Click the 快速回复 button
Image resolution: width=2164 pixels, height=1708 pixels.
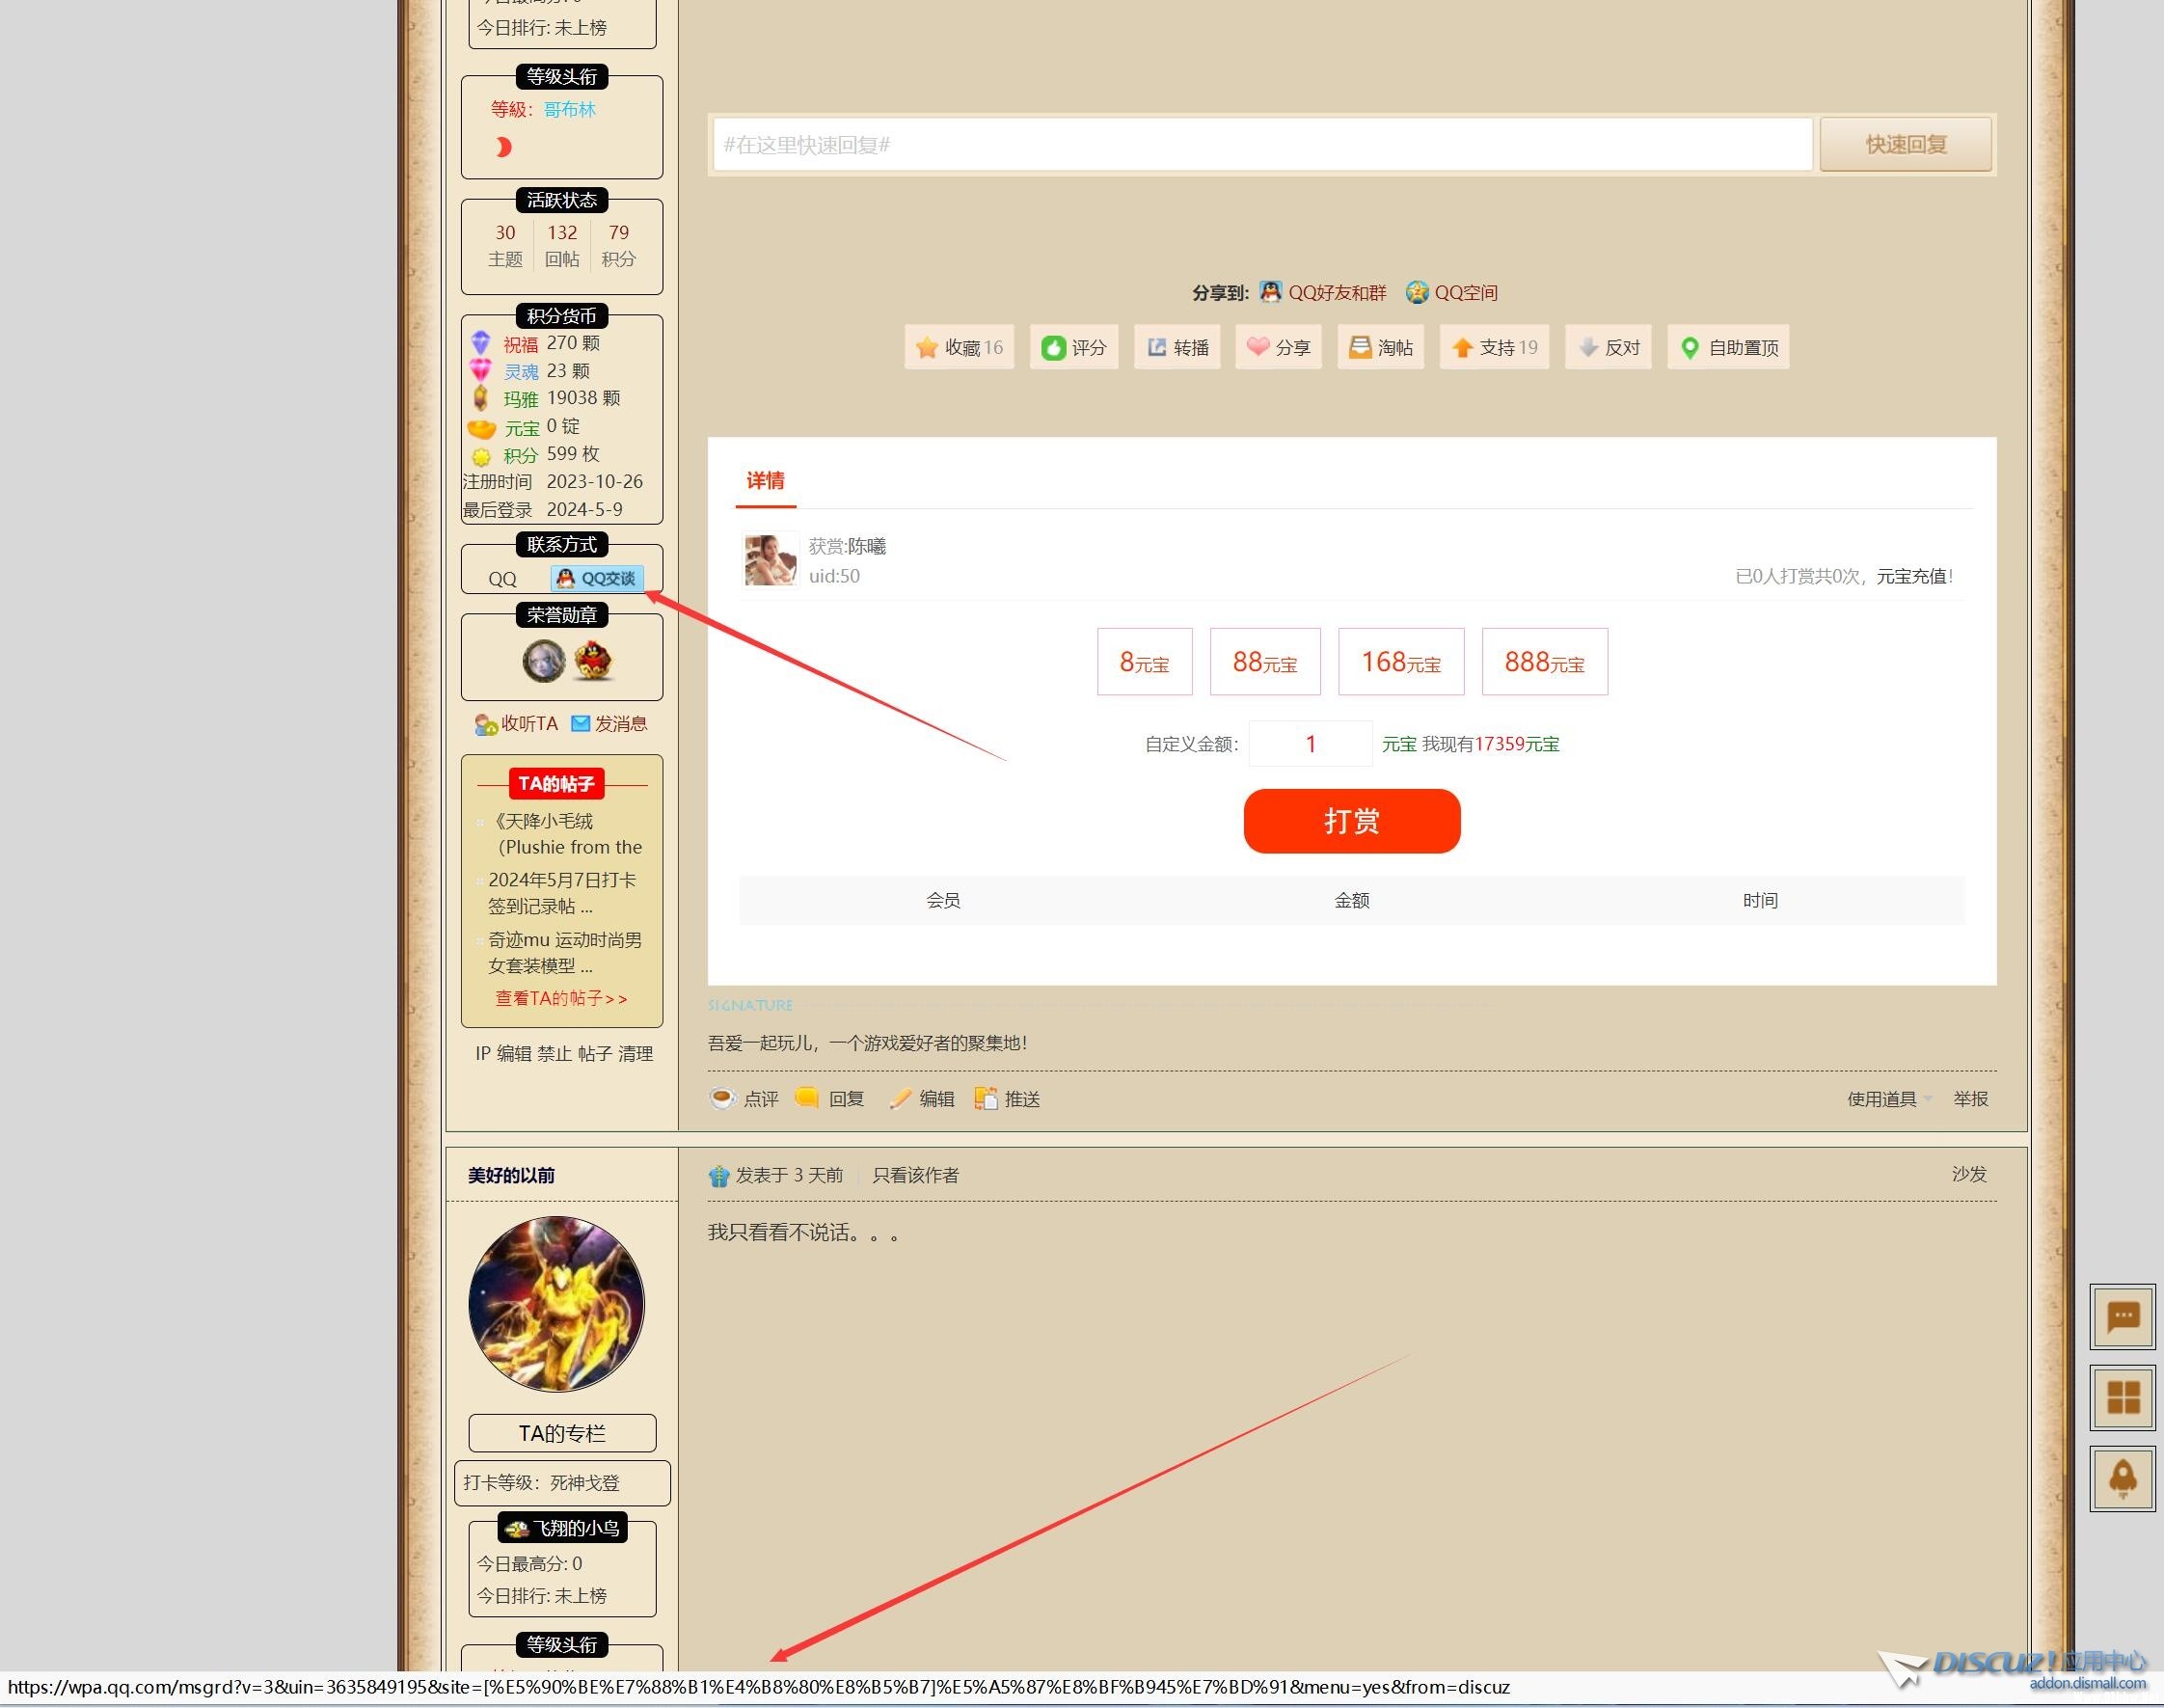tap(1905, 145)
